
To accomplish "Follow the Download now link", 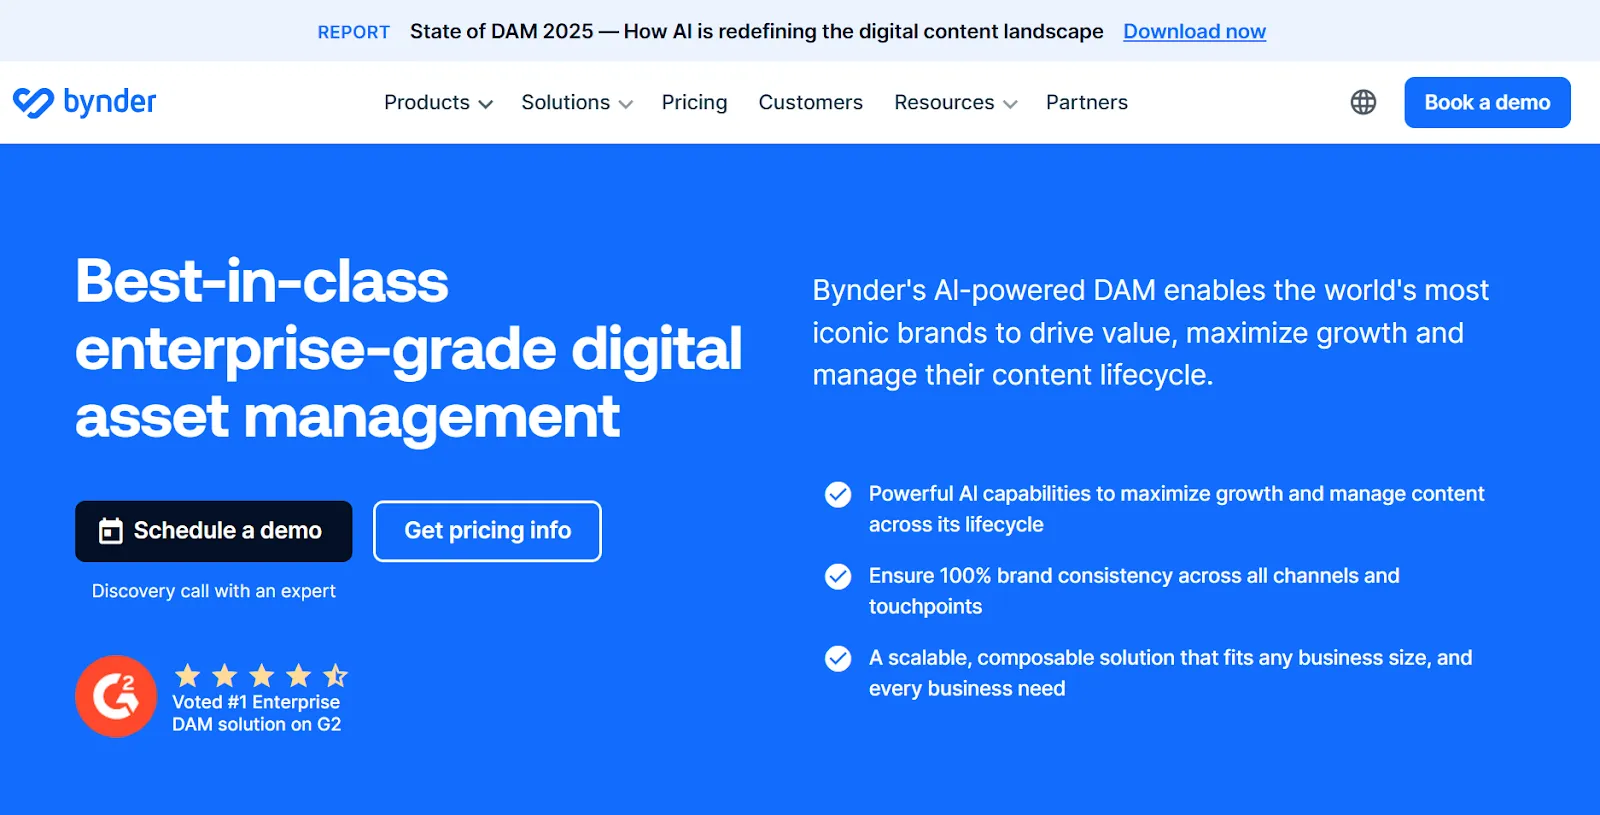I will [1194, 31].
